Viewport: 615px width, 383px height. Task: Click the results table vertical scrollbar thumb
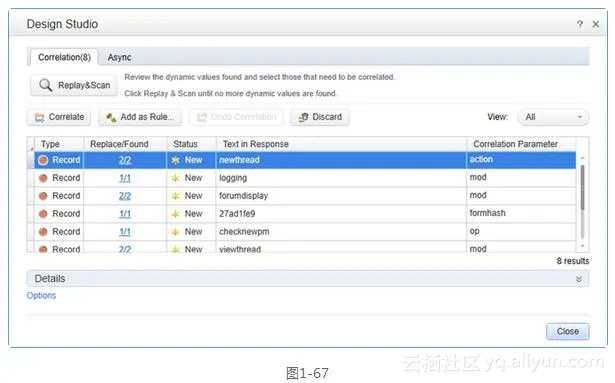point(582,188)
